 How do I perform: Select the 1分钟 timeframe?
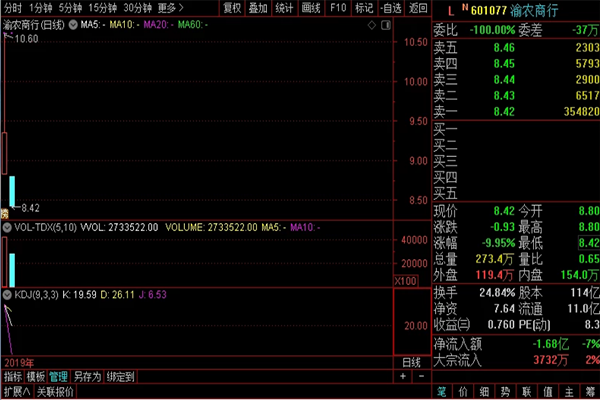point(41,8)
